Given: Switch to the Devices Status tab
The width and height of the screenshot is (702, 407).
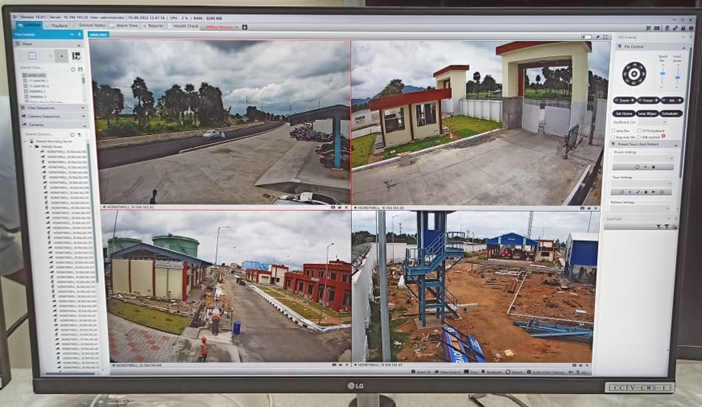Looking at the screenshot, I should [89, 26].
